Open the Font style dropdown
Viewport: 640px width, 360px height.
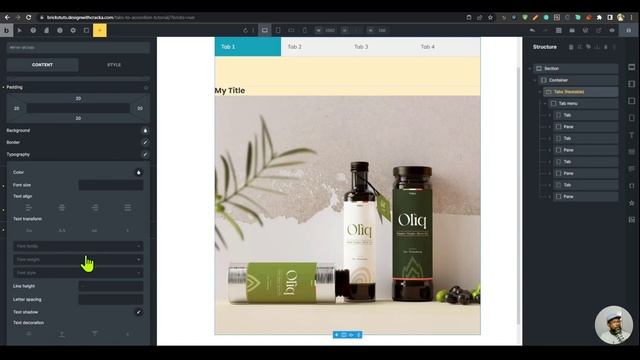click(x=78, y=272)
